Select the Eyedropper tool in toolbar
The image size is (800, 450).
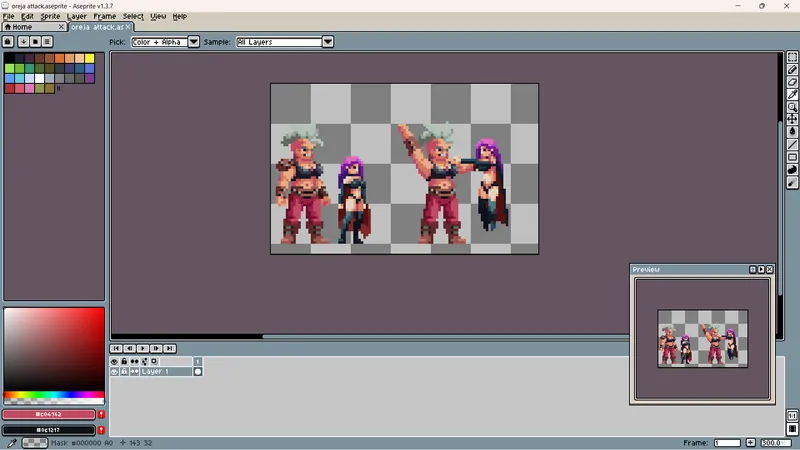click(x=792, y=94)
